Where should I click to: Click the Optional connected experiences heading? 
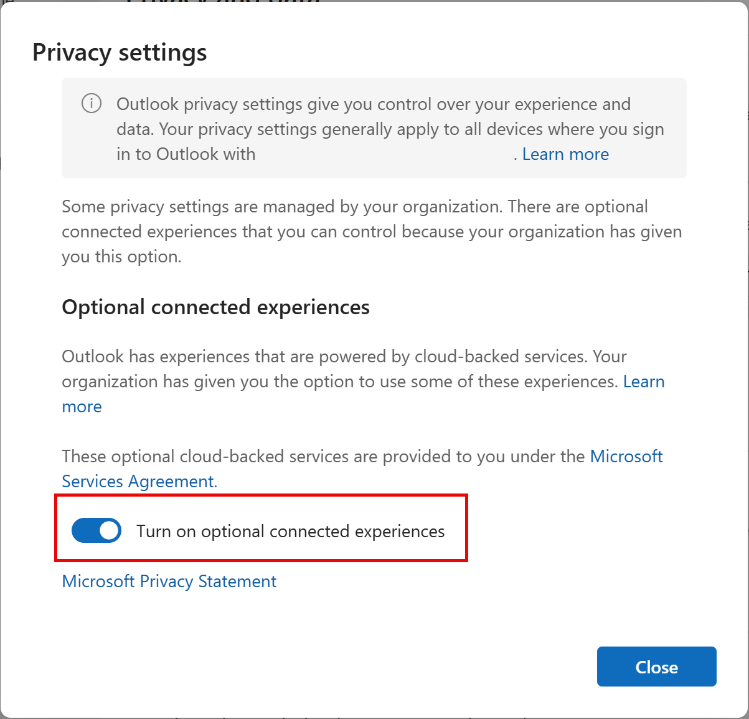point(216,307)
